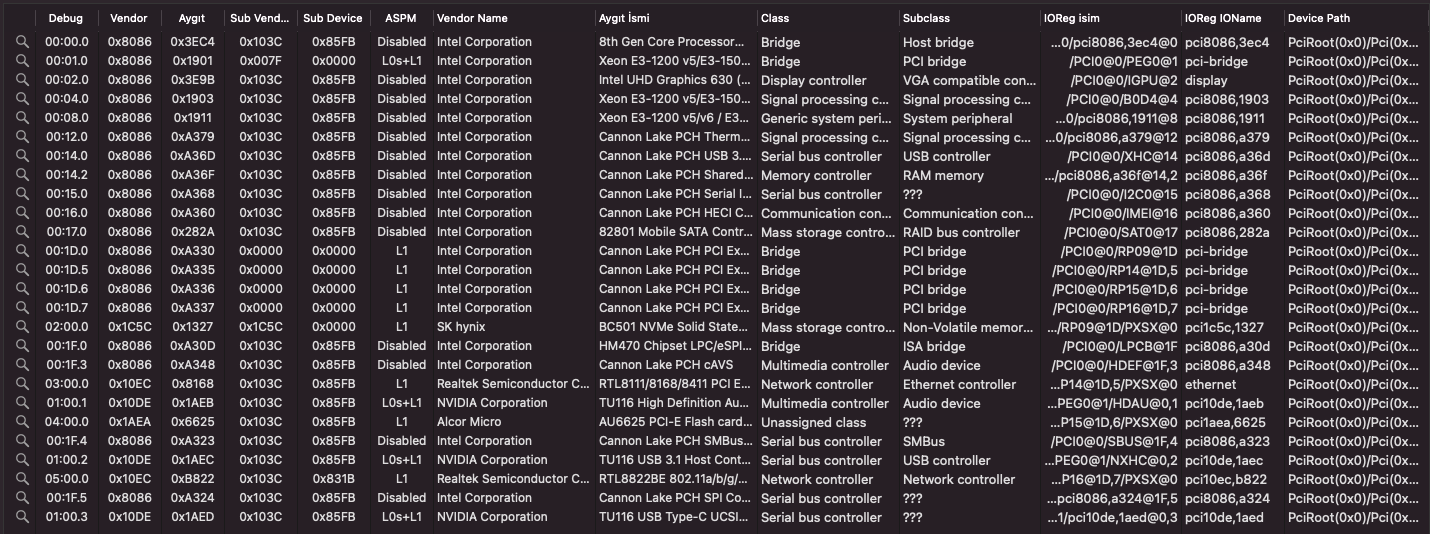Click magnifier icon for RTL8111 Ethernet row

22,384
